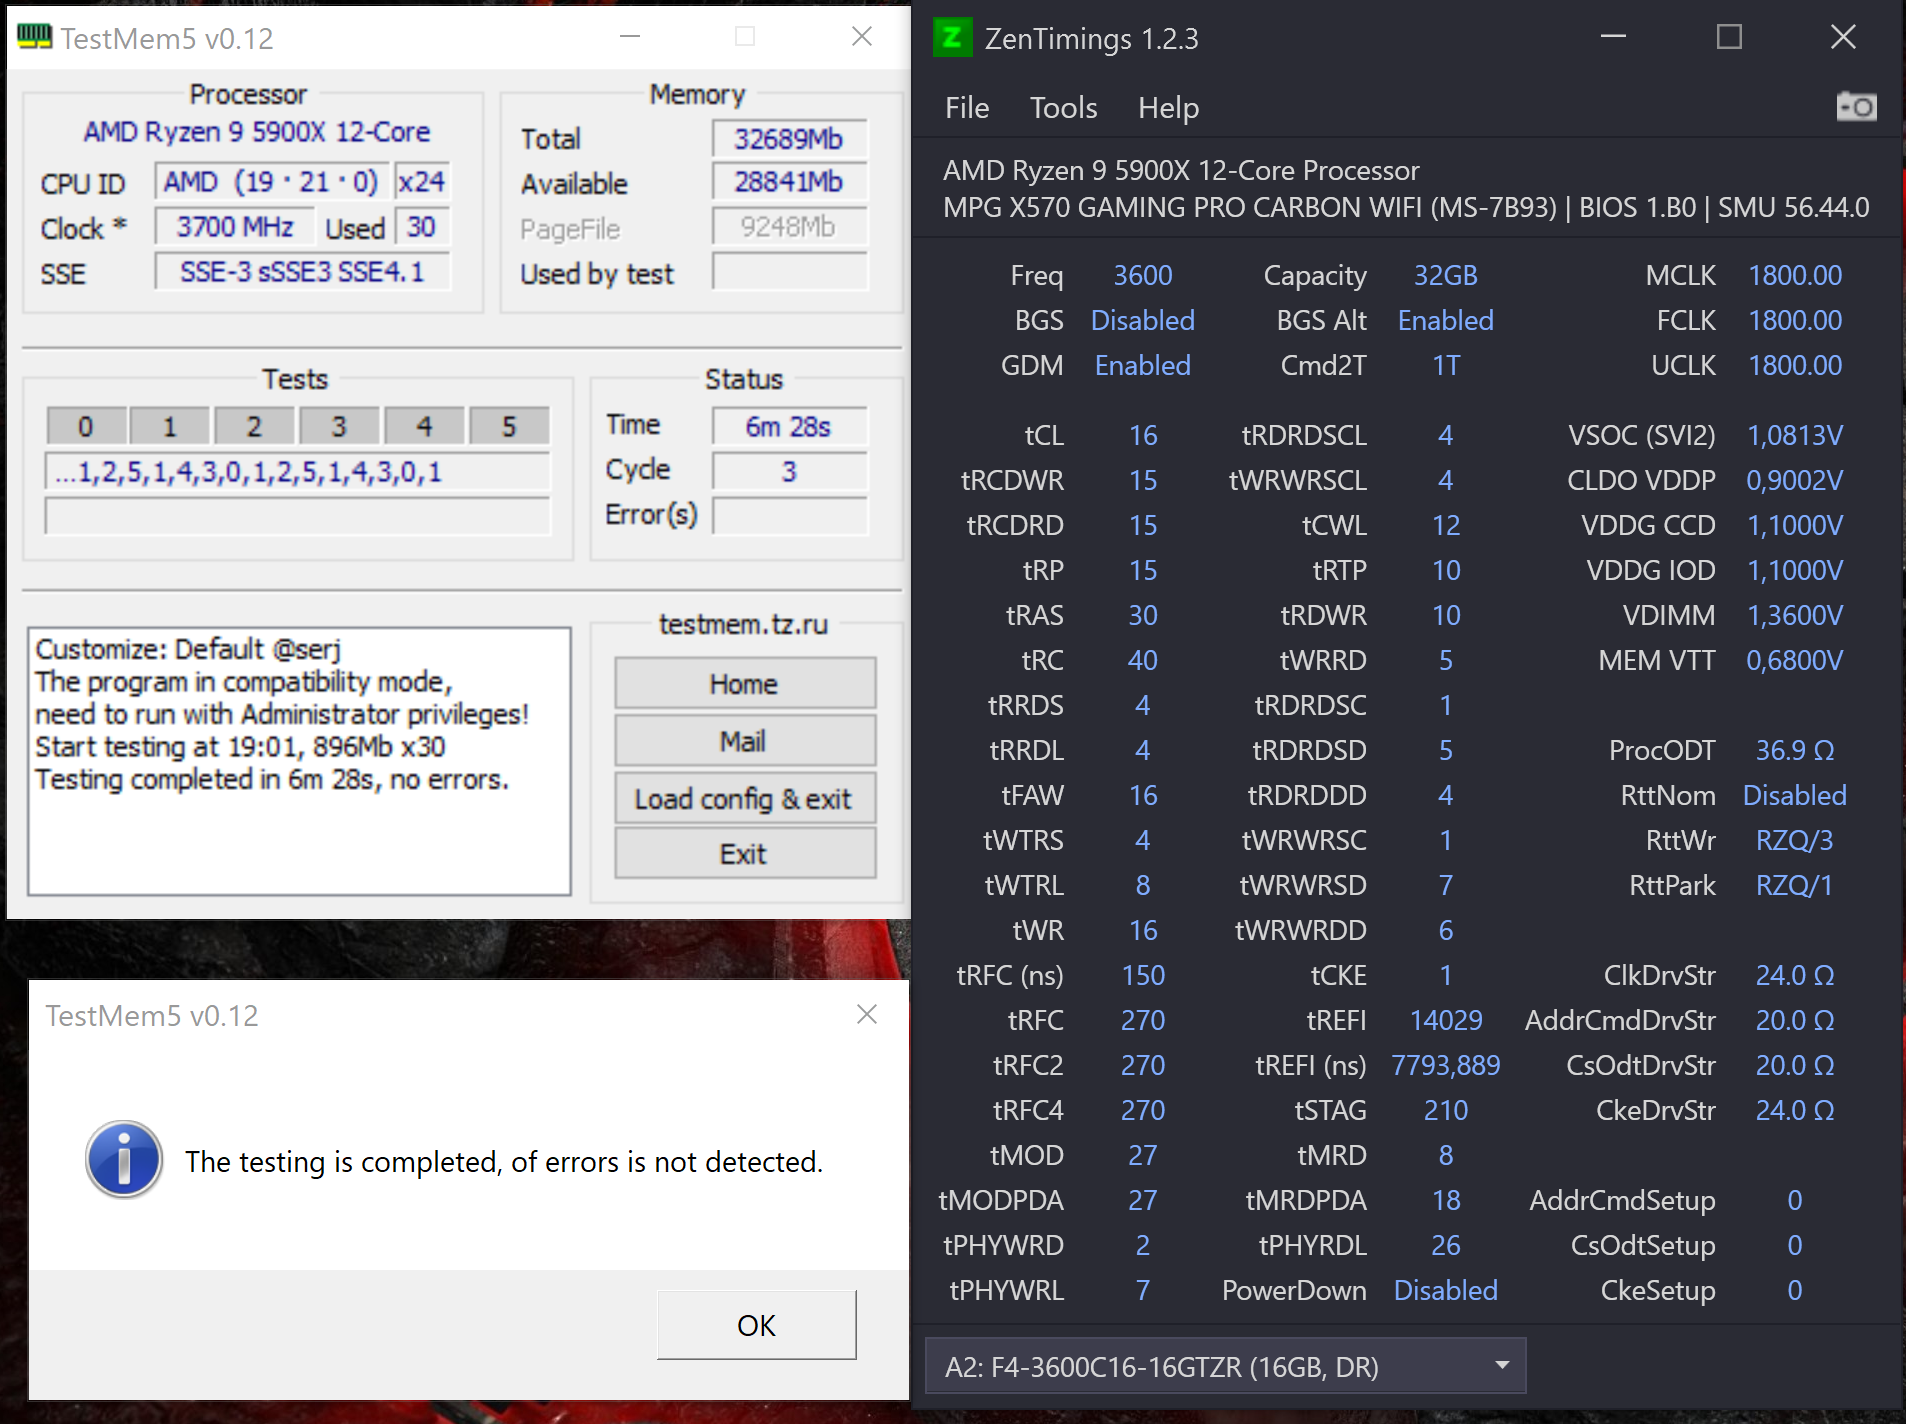Viewport: 1906px width, 1424px height.
Task: Click the GDM Enabled value
Action: (1143, 365)
